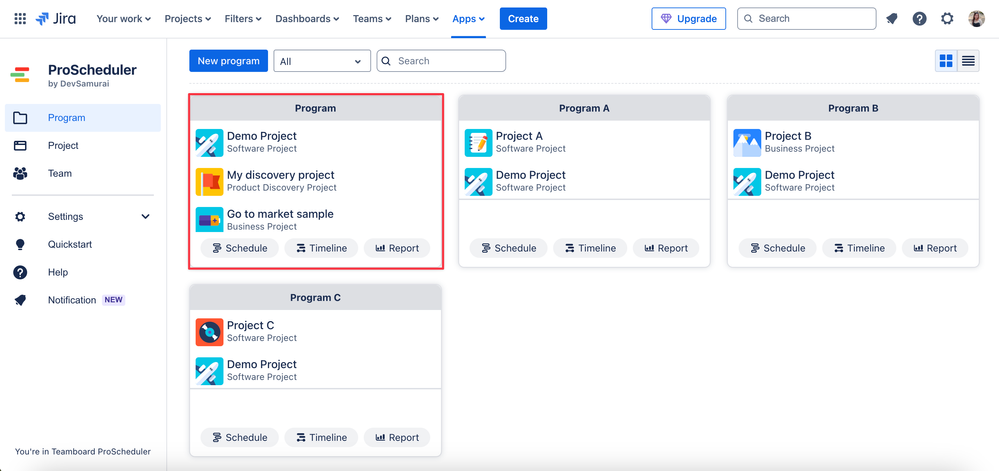Click the Jira top search field
The height and width of the screenshot is (471, 999).
tap(807, 18)
